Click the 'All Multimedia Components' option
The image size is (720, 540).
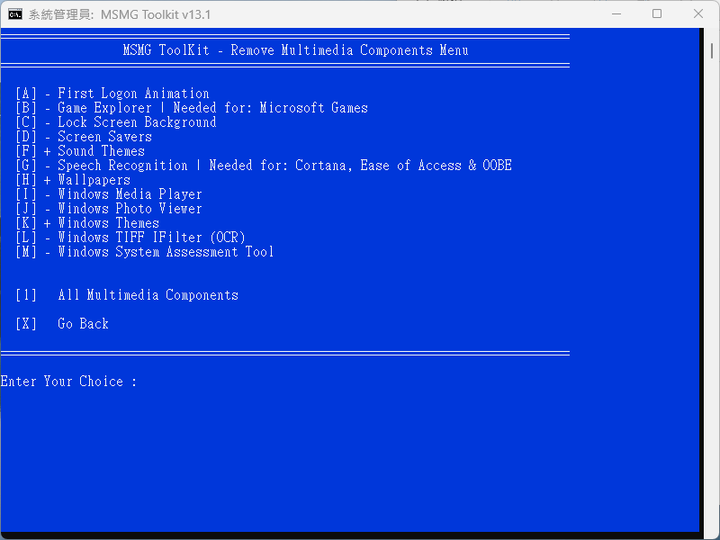pyautogui.click(x=127, y=295)
